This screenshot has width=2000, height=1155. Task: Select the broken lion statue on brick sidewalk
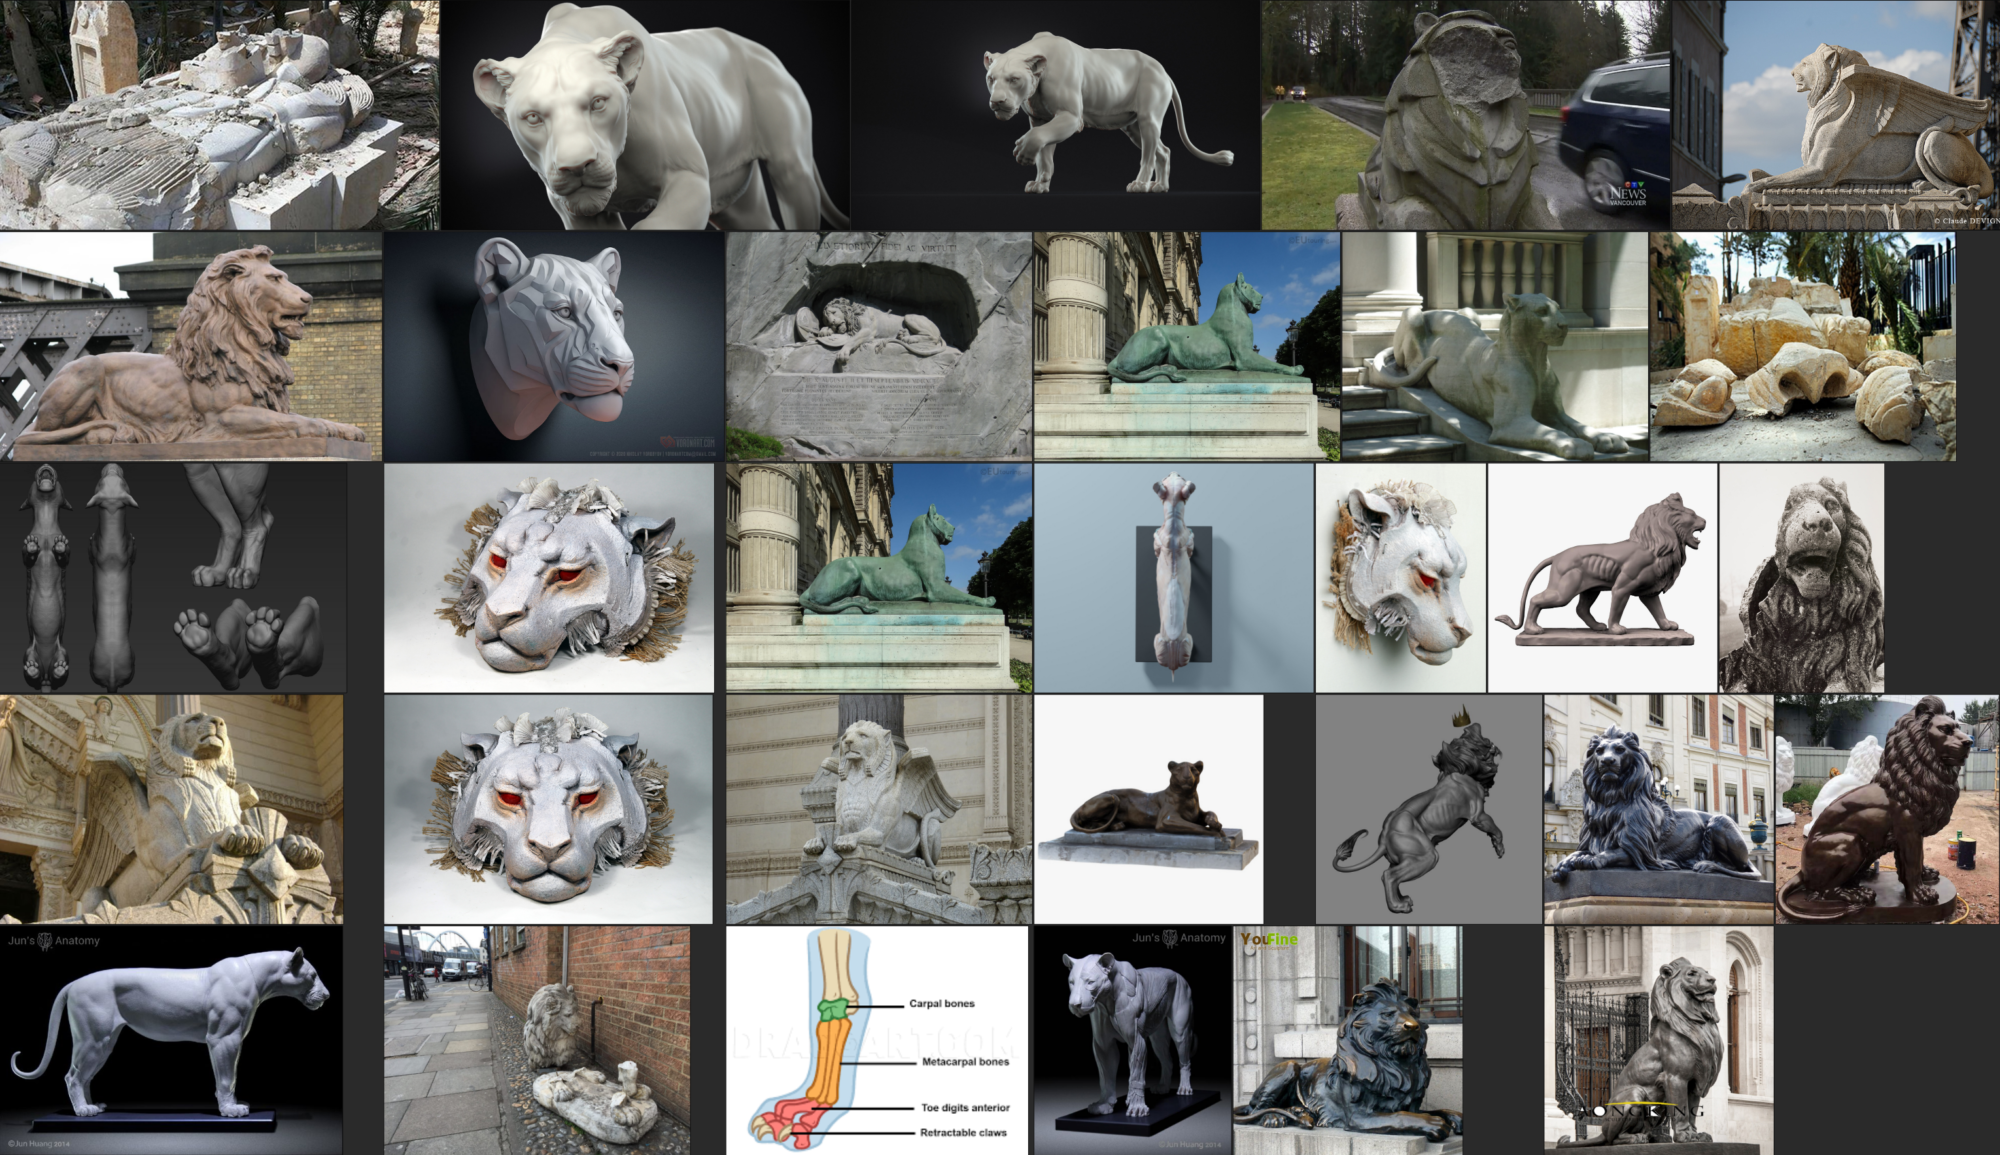tap(537, 1040)
